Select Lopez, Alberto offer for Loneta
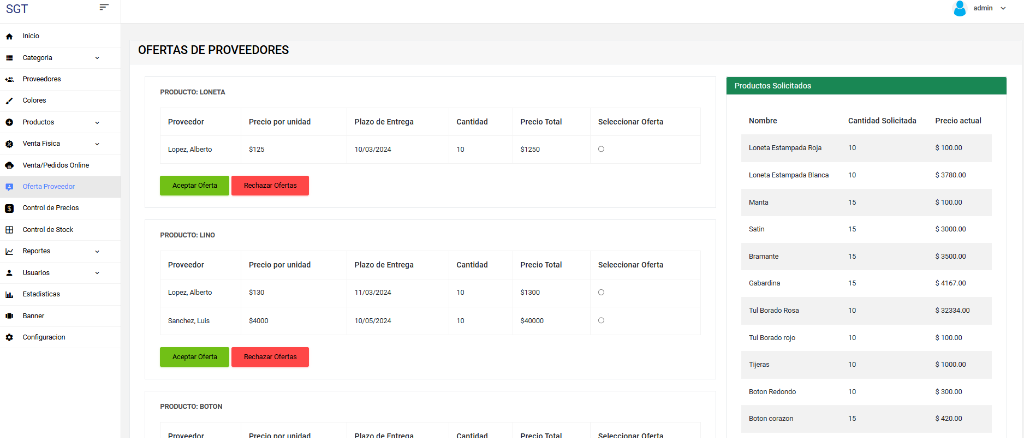 601,149
